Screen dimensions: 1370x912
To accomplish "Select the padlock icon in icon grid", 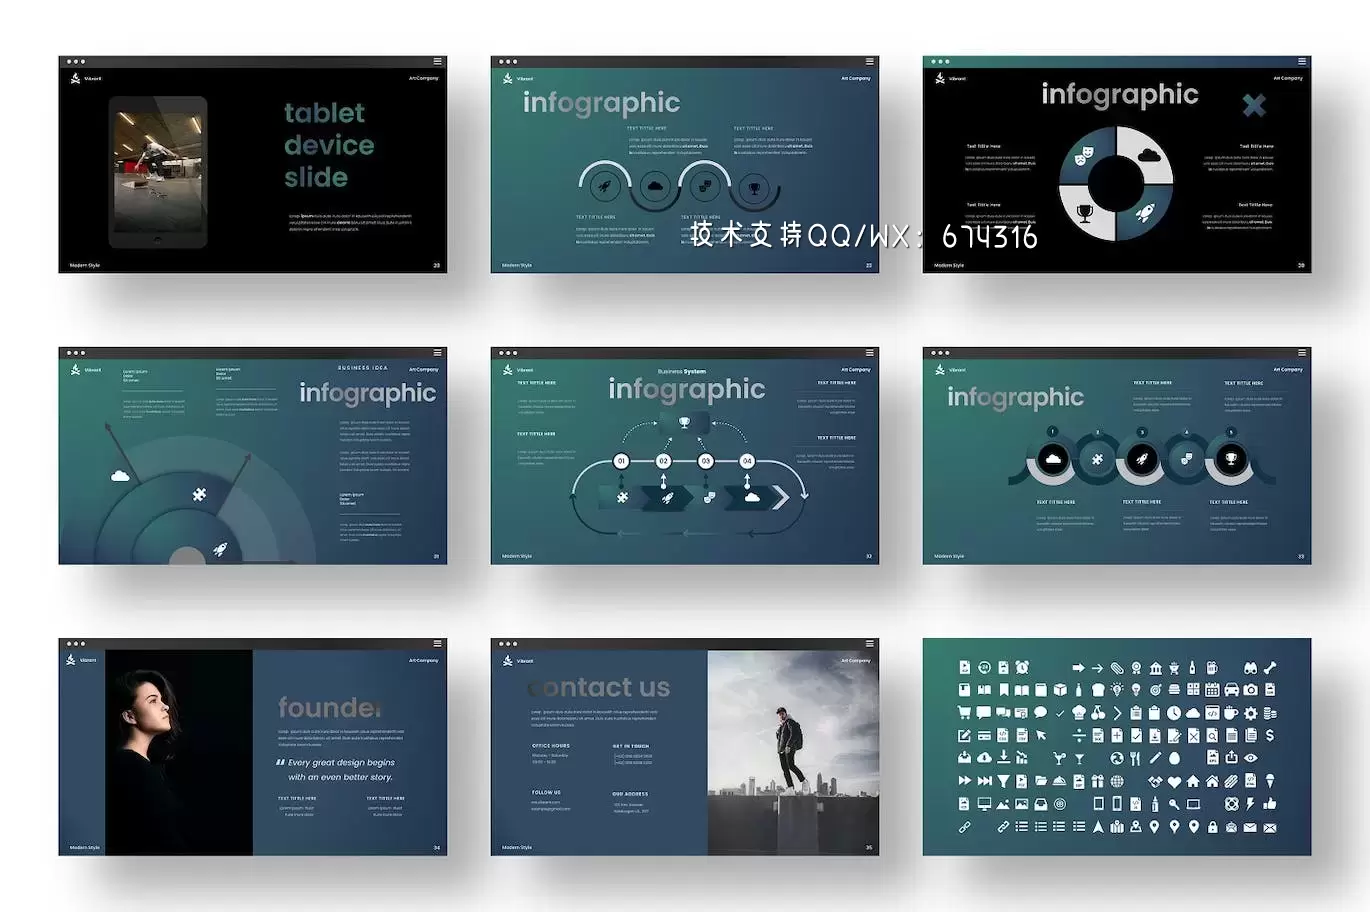I will (x=1212, y=827).
